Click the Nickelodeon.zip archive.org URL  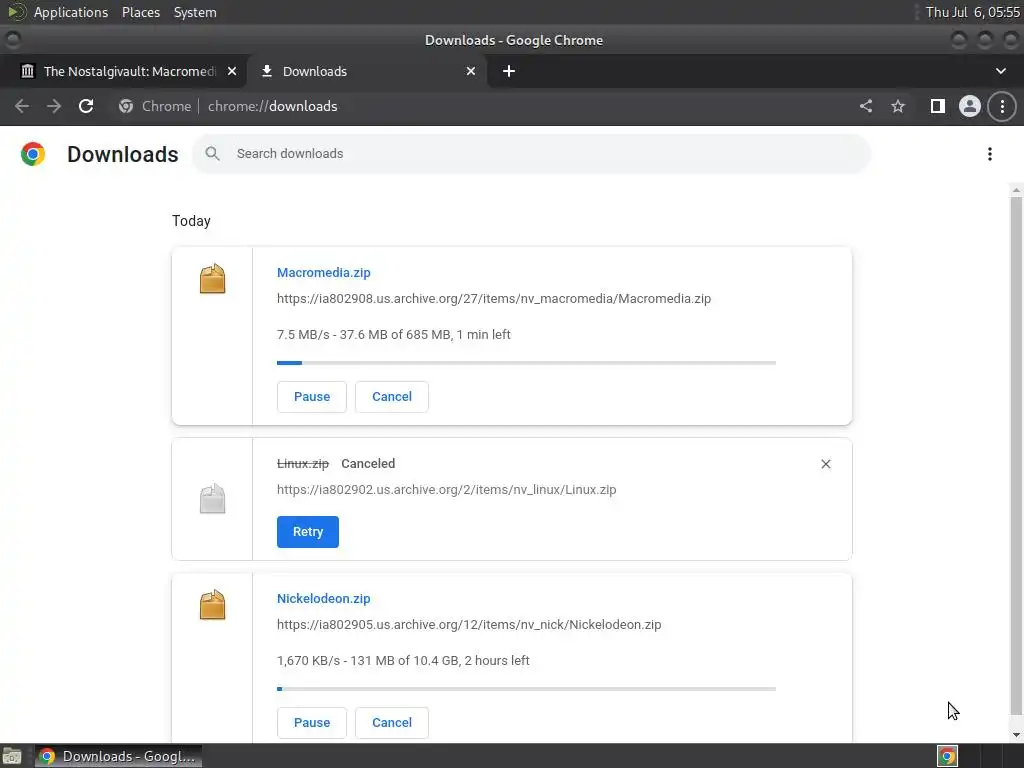coord(469,624)
